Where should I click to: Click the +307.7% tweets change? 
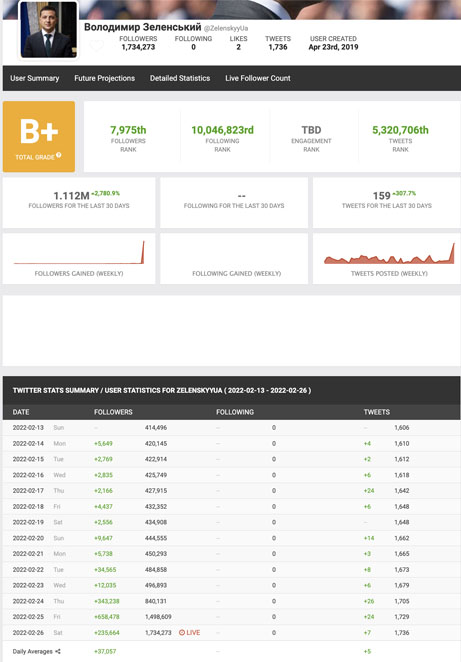pyautogui.click(x=404, y=193)
